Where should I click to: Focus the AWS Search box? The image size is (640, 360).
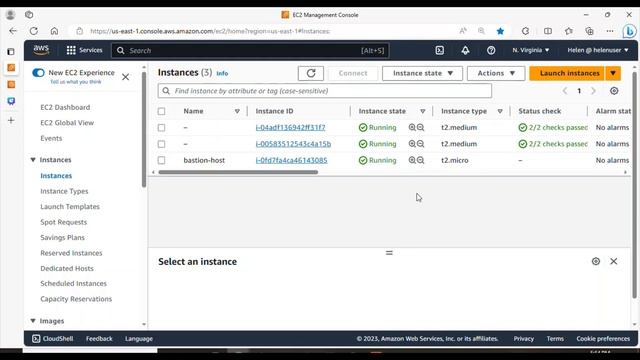(x=250, y=51)
